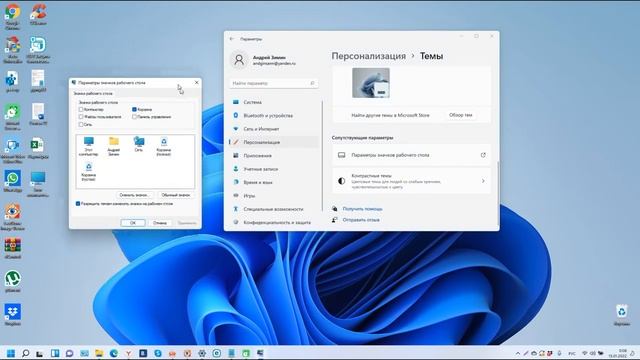Go back using Settings back arrow
Viewport: 640px width, 360px height.
coord(232,39)
